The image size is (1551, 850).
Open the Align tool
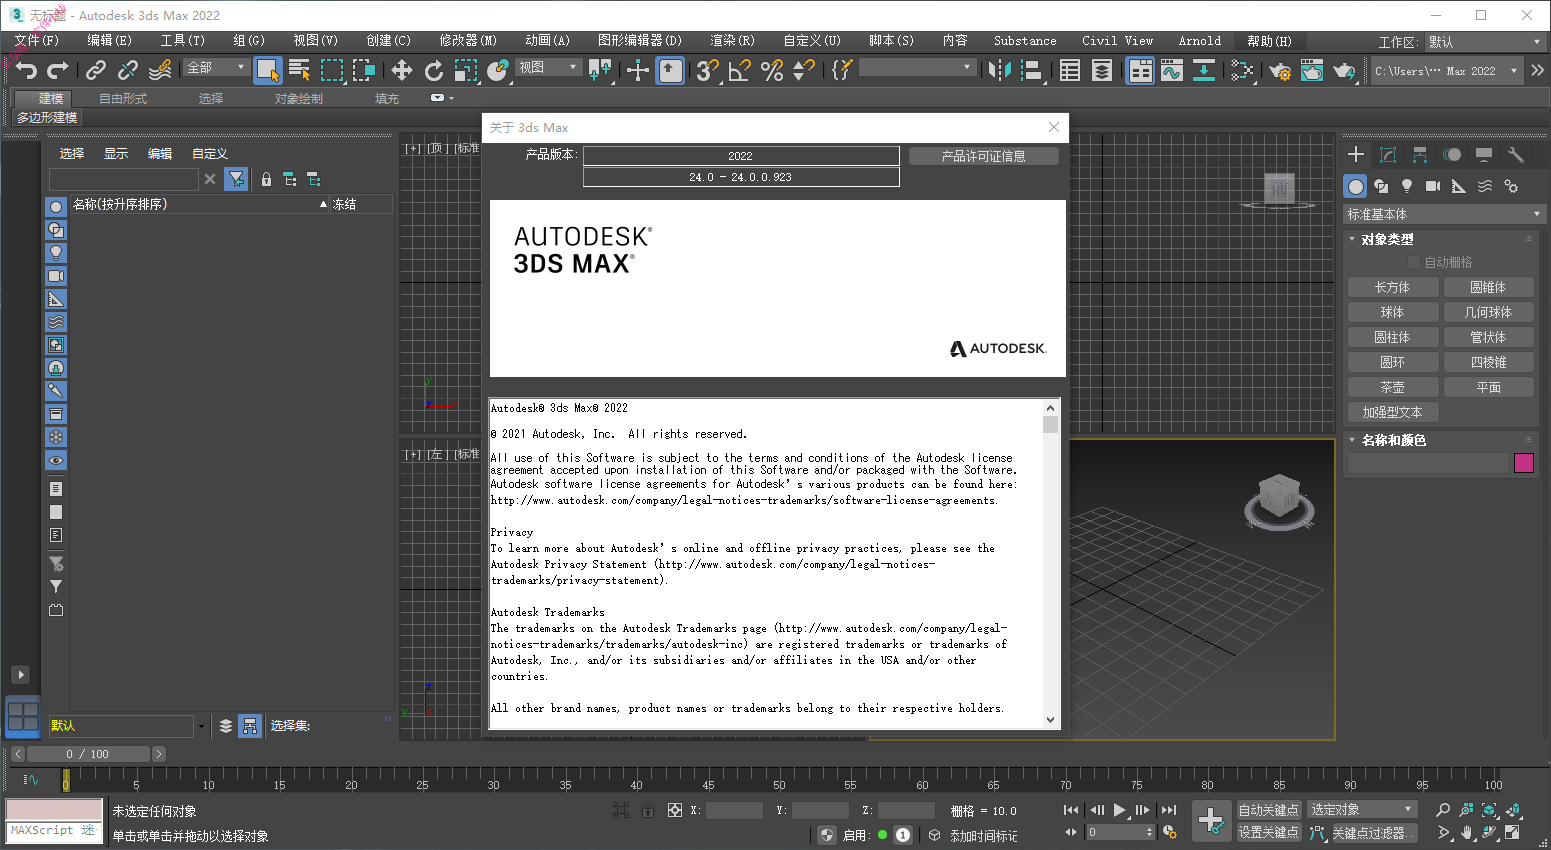[x=1032, y=70]
